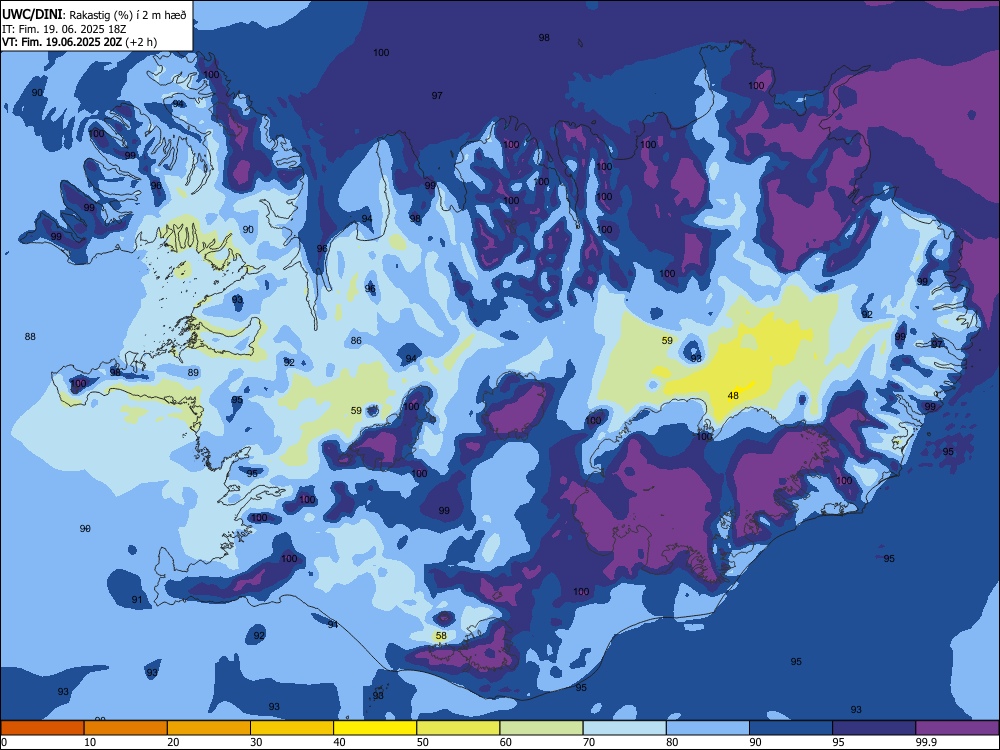Click the bright yellow 40–50 legend swatch
This screenshot has width=1000, height=750.
375,728
